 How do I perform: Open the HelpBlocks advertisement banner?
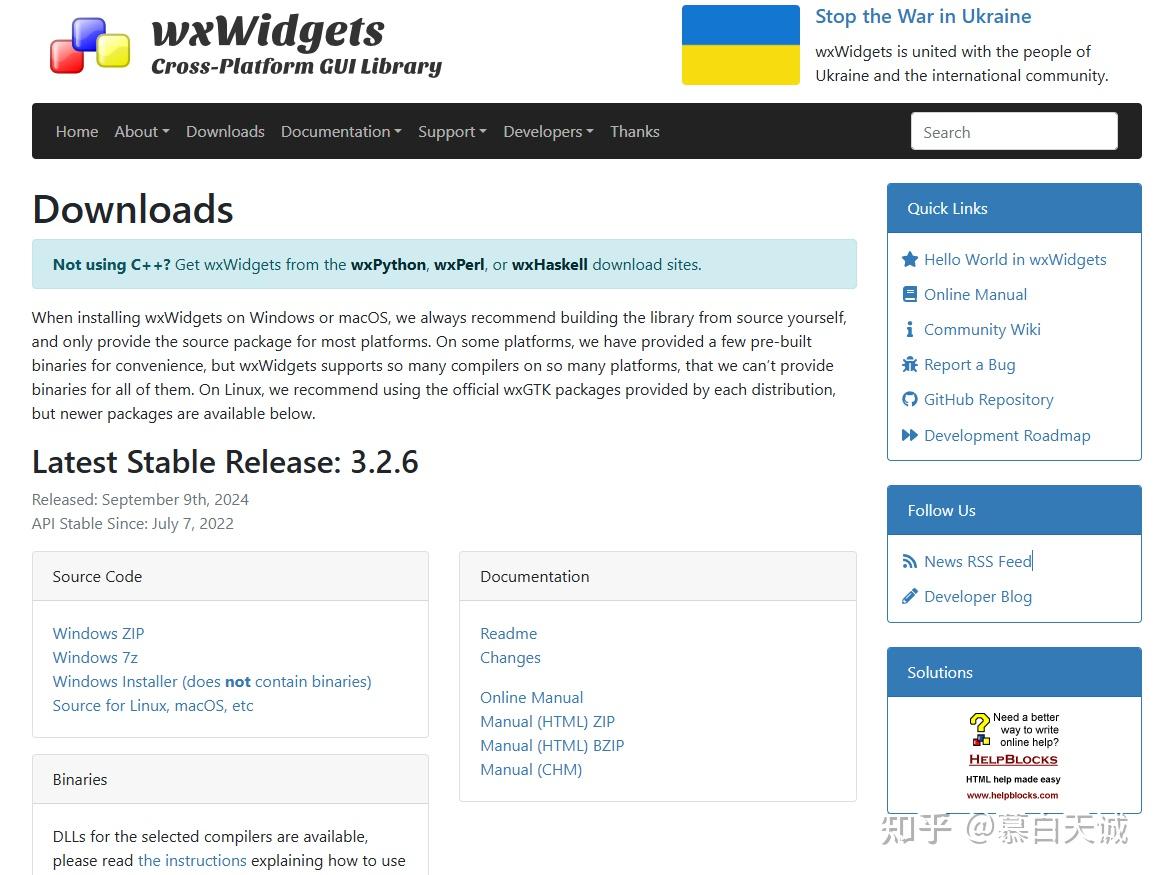[1014, 755]
